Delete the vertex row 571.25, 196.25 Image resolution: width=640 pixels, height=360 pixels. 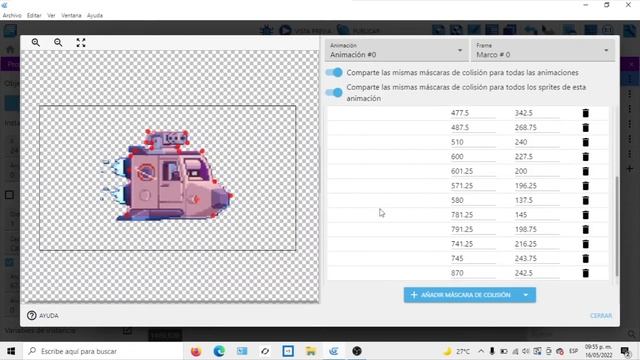[x=585, y=186]
